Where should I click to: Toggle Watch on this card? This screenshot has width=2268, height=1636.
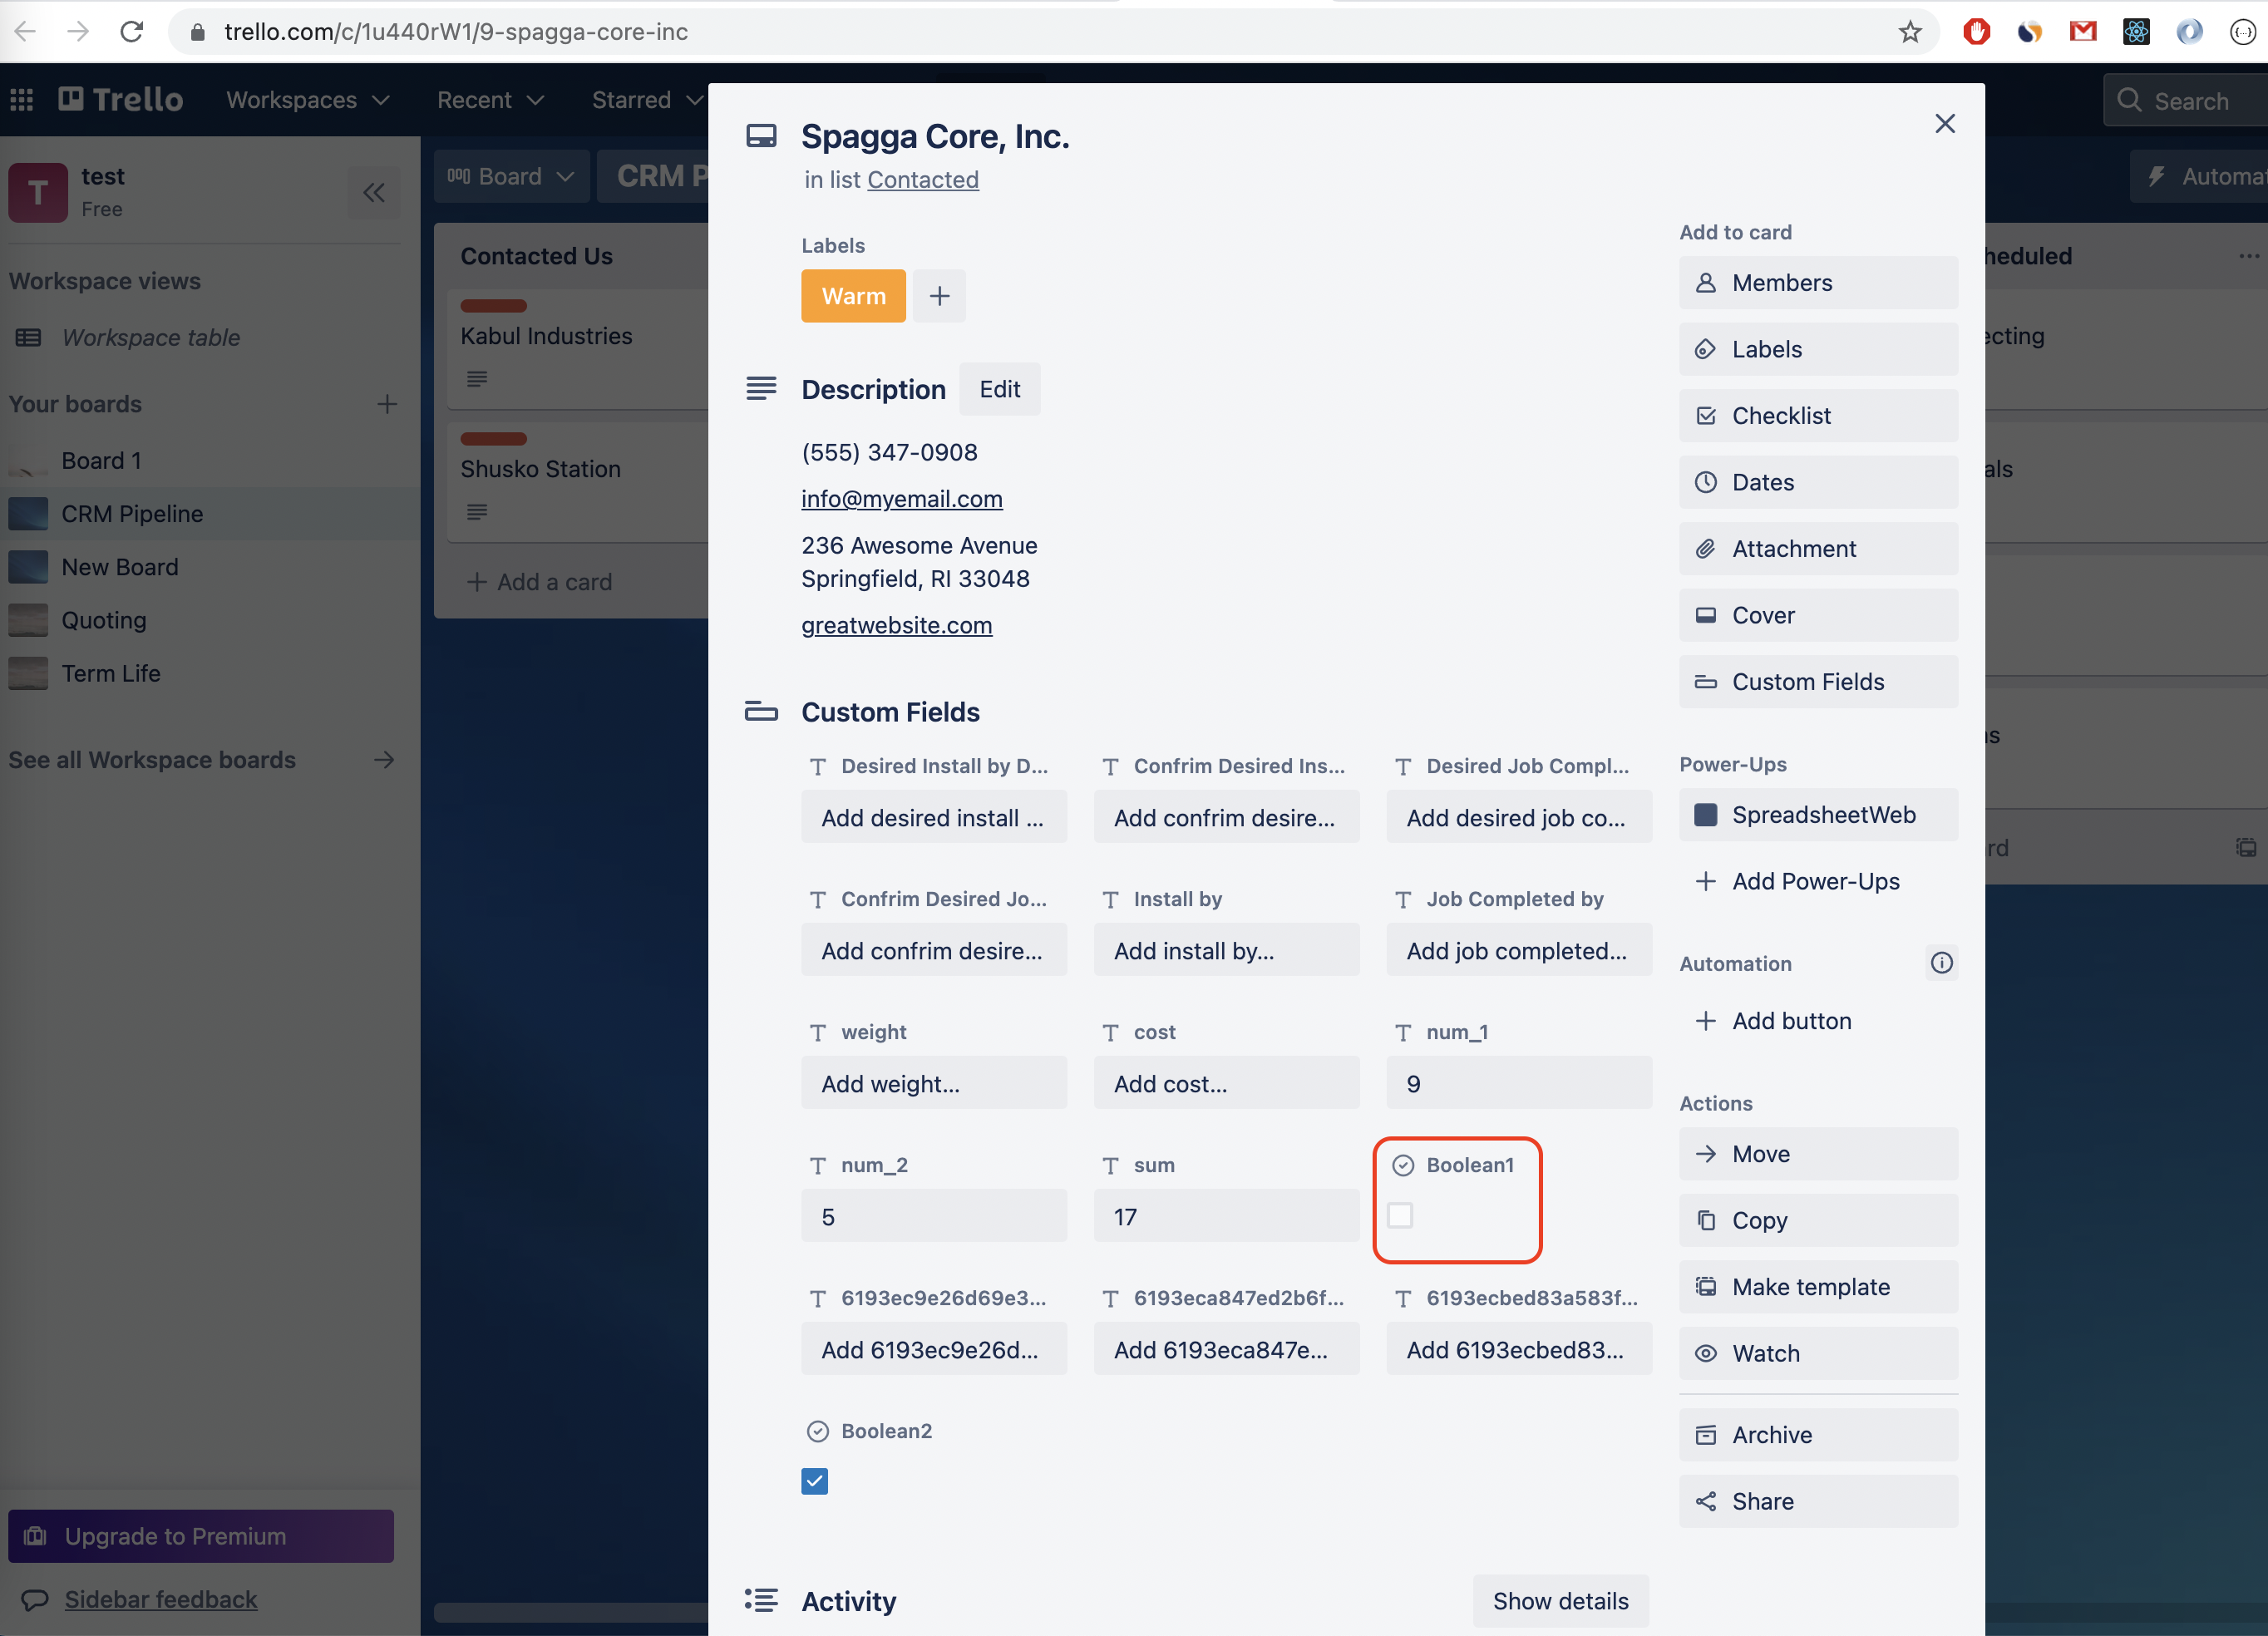coord(1817,1353)
